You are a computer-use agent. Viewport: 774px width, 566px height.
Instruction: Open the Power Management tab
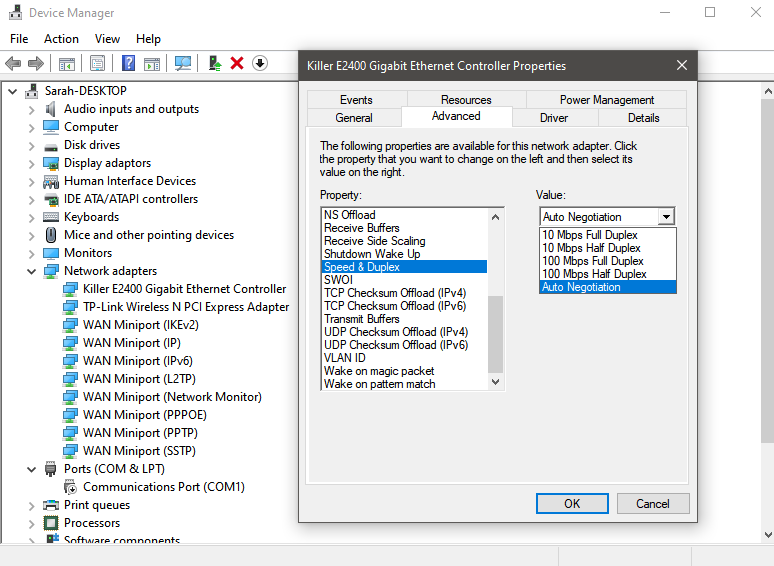606,100
